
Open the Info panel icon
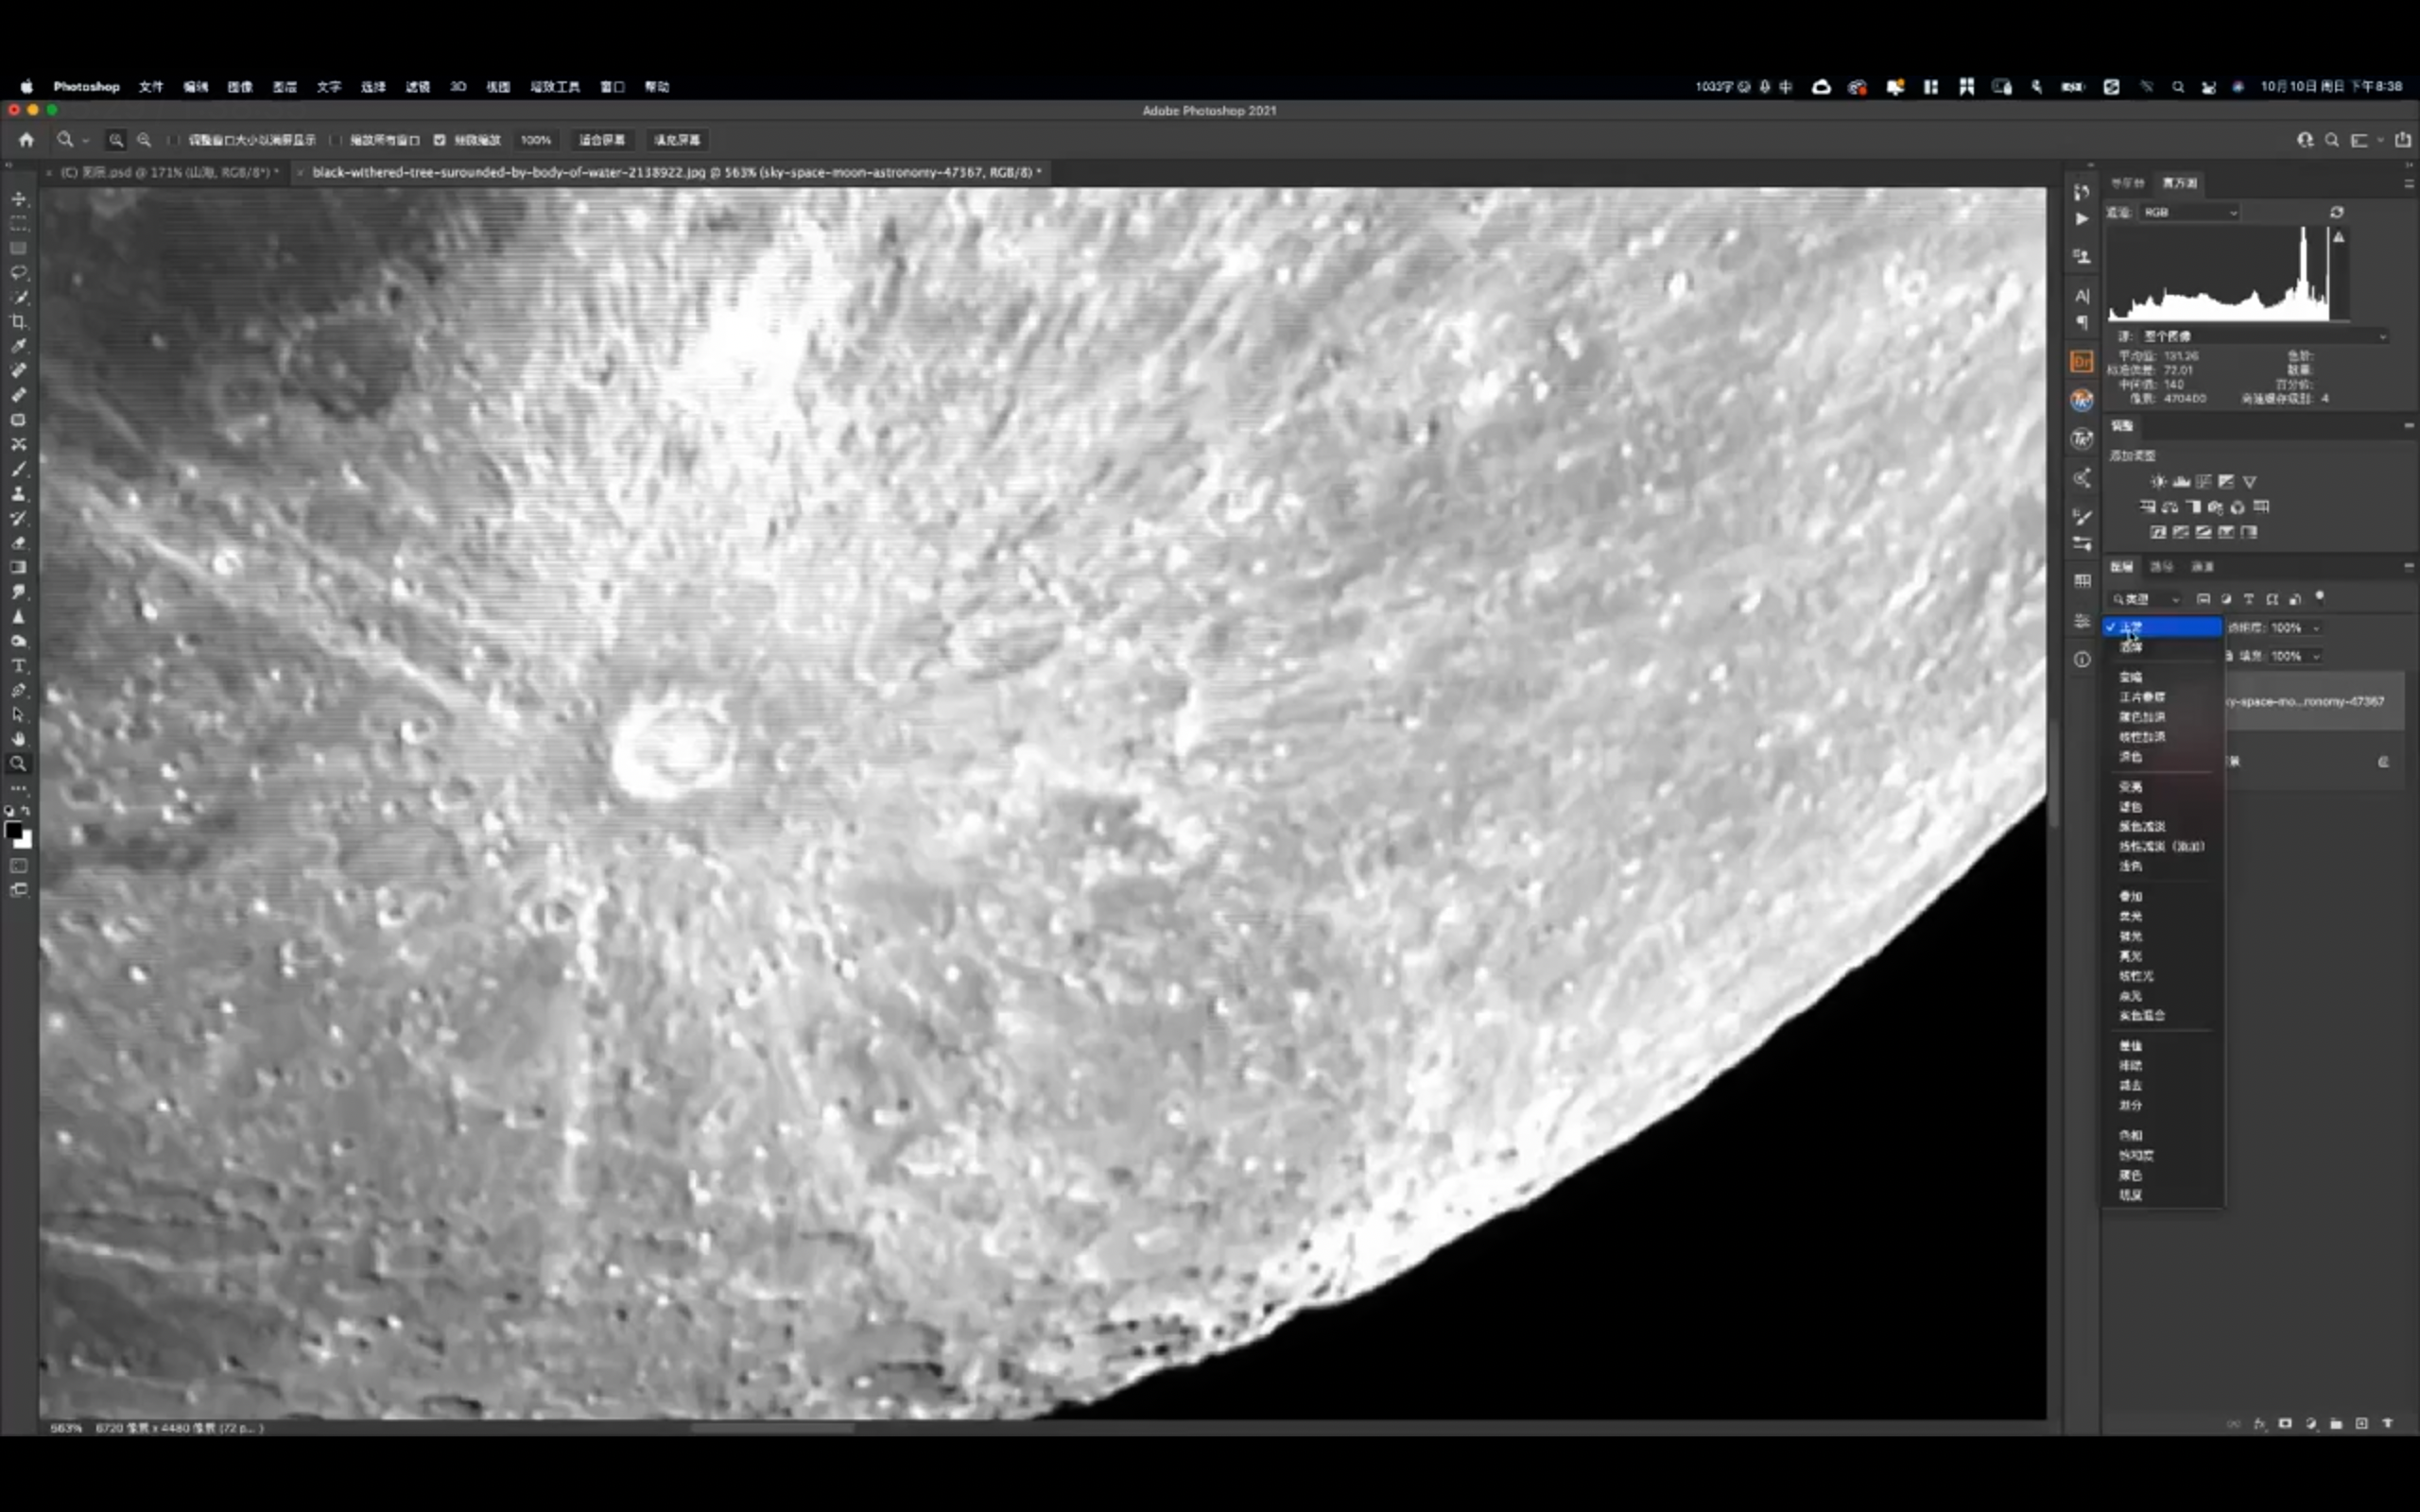click(2082, 660)
